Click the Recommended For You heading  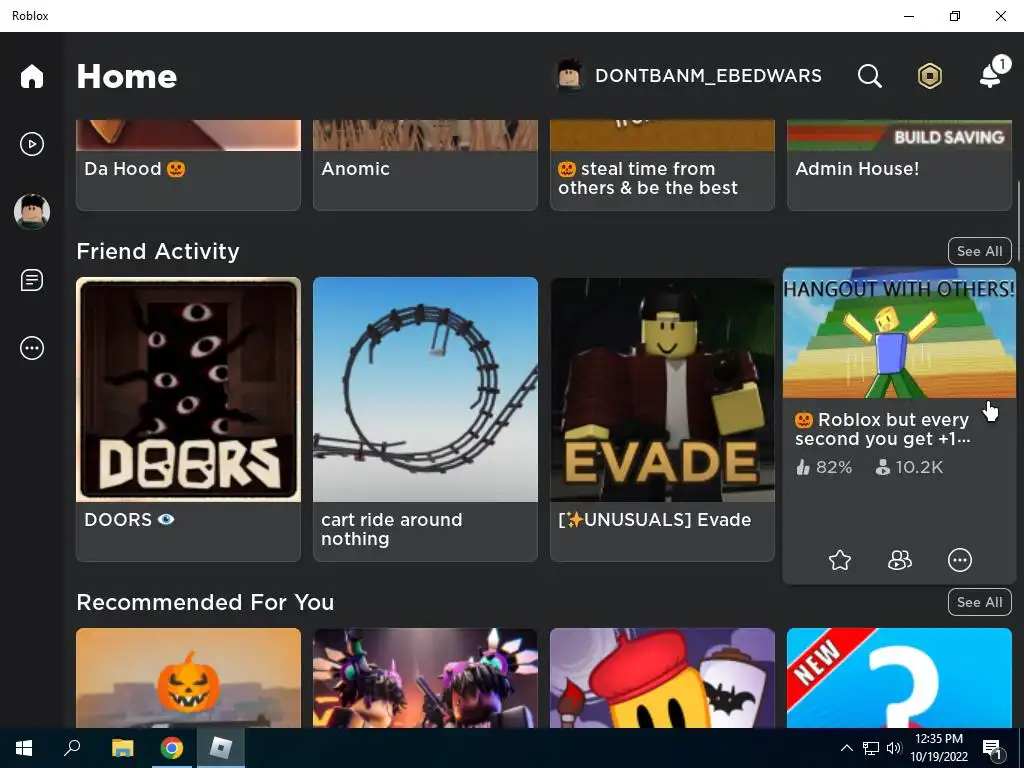pos(205,602)
